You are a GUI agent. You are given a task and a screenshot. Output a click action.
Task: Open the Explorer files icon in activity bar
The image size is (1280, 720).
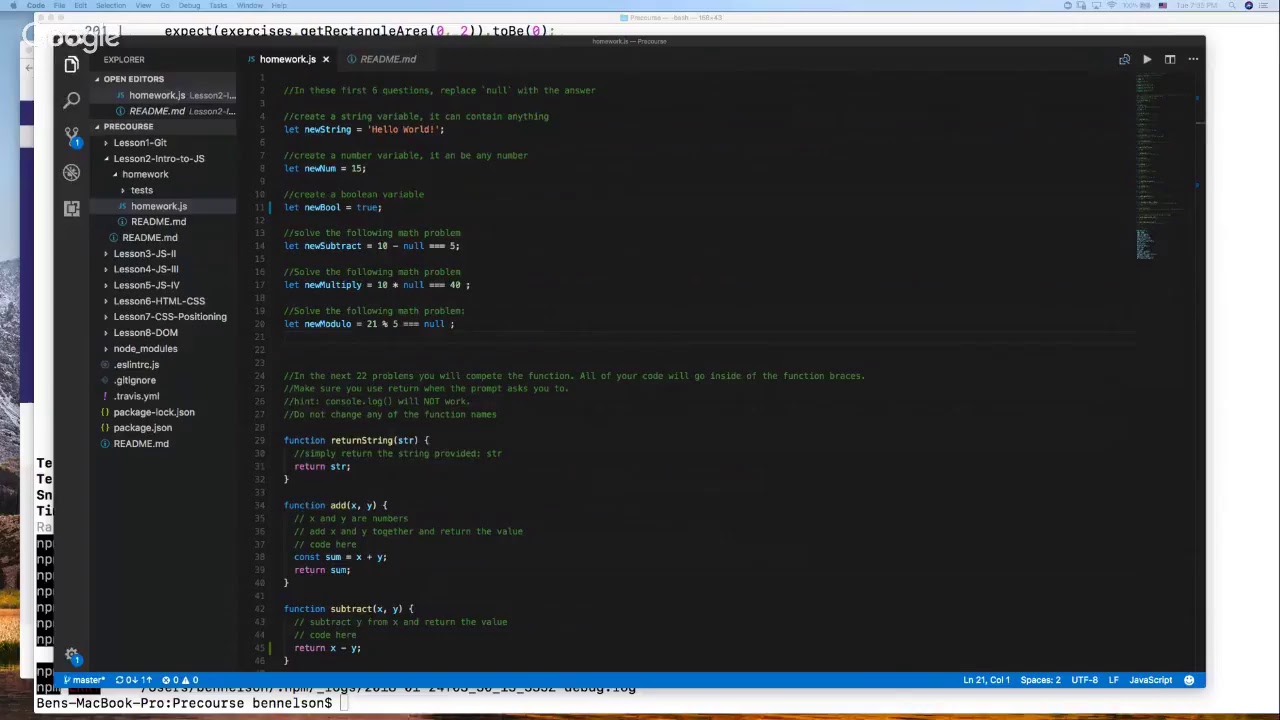71,65
